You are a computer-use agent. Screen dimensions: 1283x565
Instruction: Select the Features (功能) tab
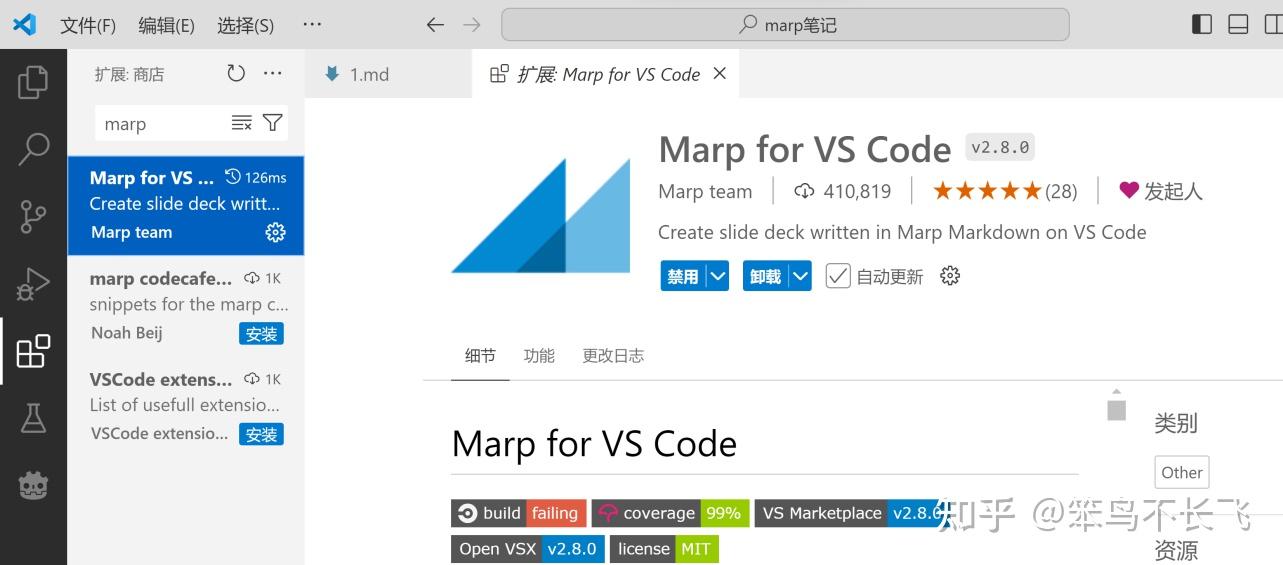539,355
